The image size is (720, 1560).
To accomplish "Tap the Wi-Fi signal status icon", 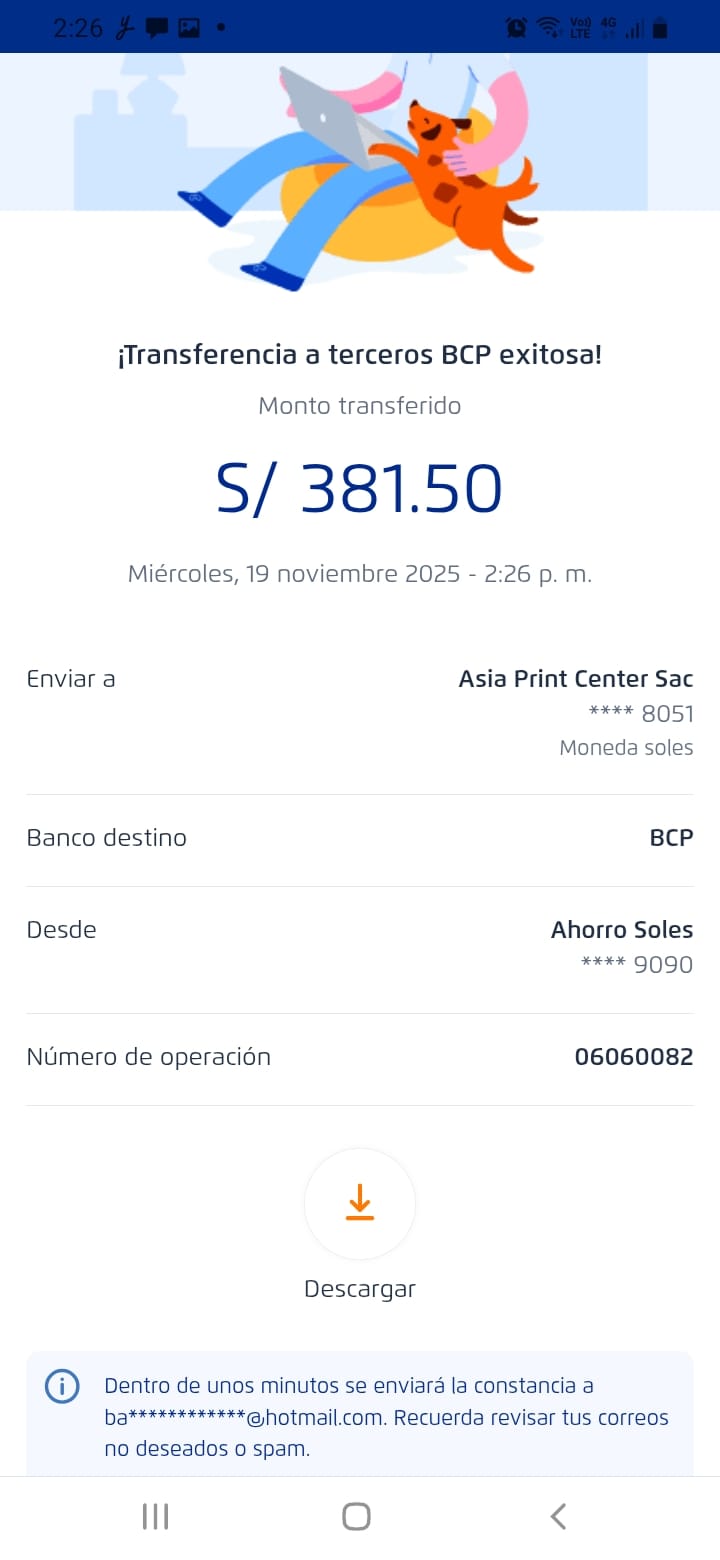I will coord(548,28).
